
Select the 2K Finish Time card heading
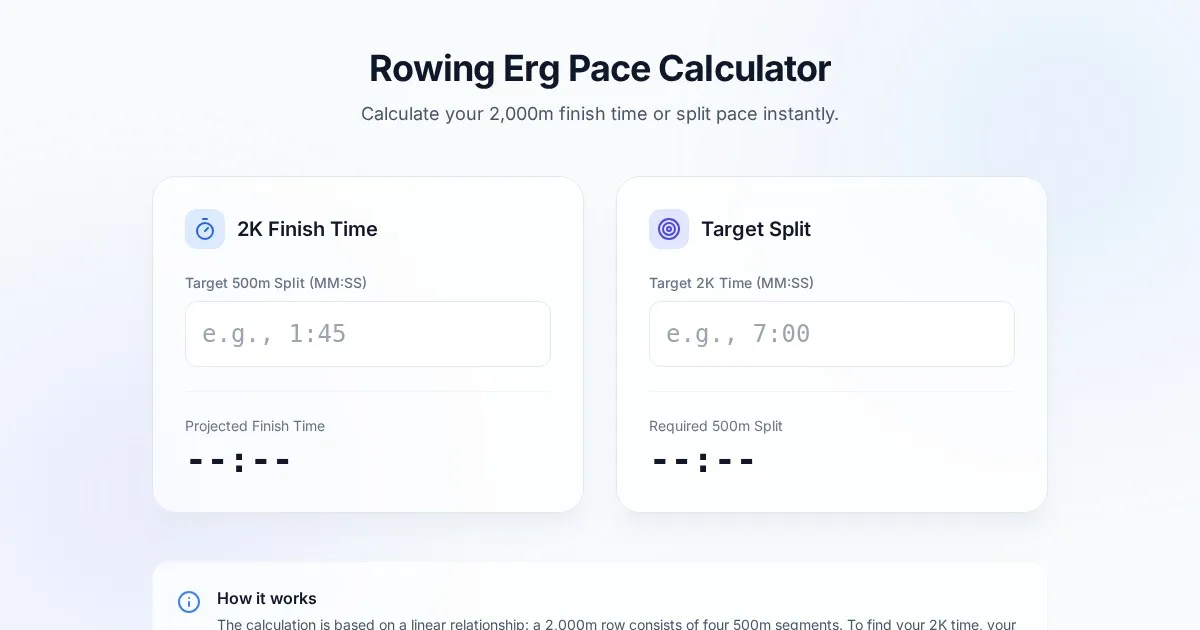coord(307,229)
